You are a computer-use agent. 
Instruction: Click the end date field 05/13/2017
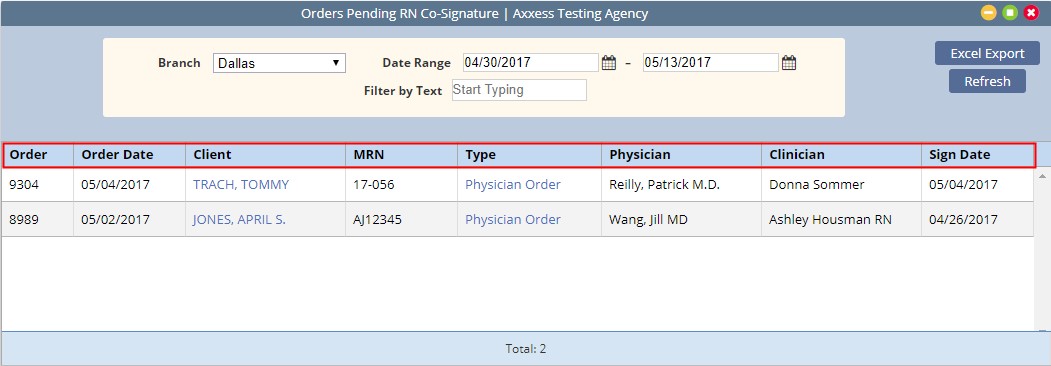pos(710,62)
